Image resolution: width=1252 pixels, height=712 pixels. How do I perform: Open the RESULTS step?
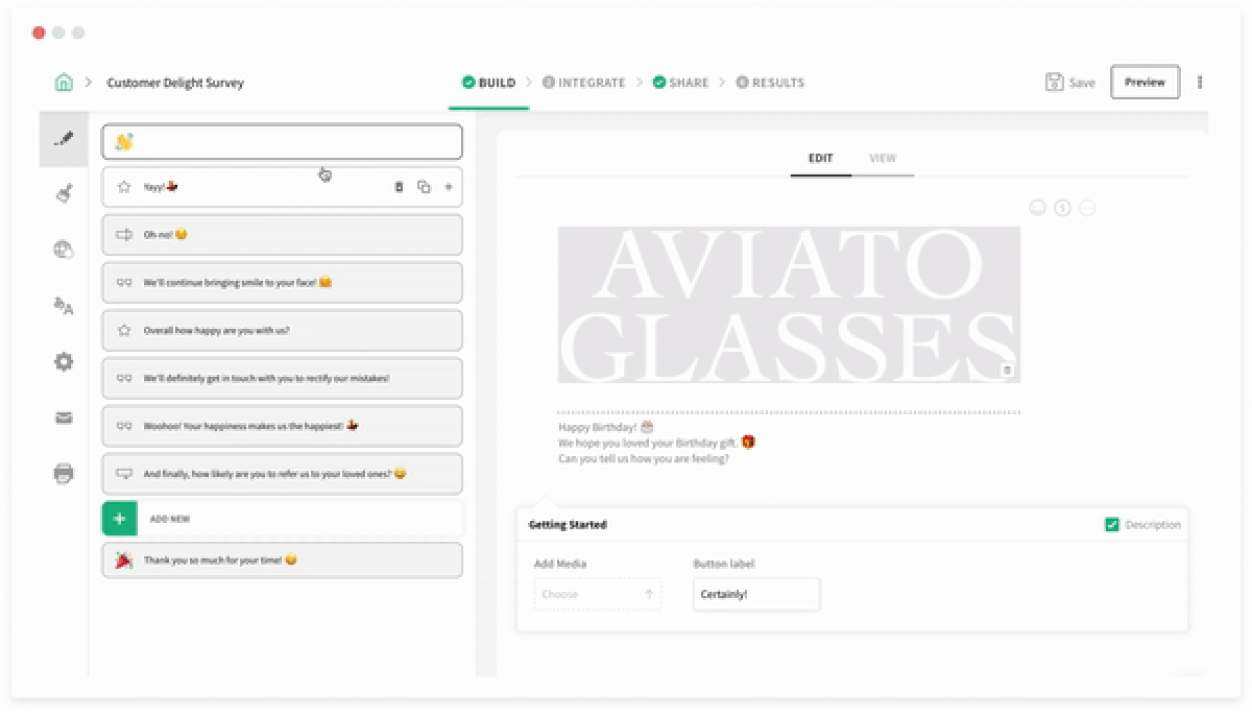770,83
